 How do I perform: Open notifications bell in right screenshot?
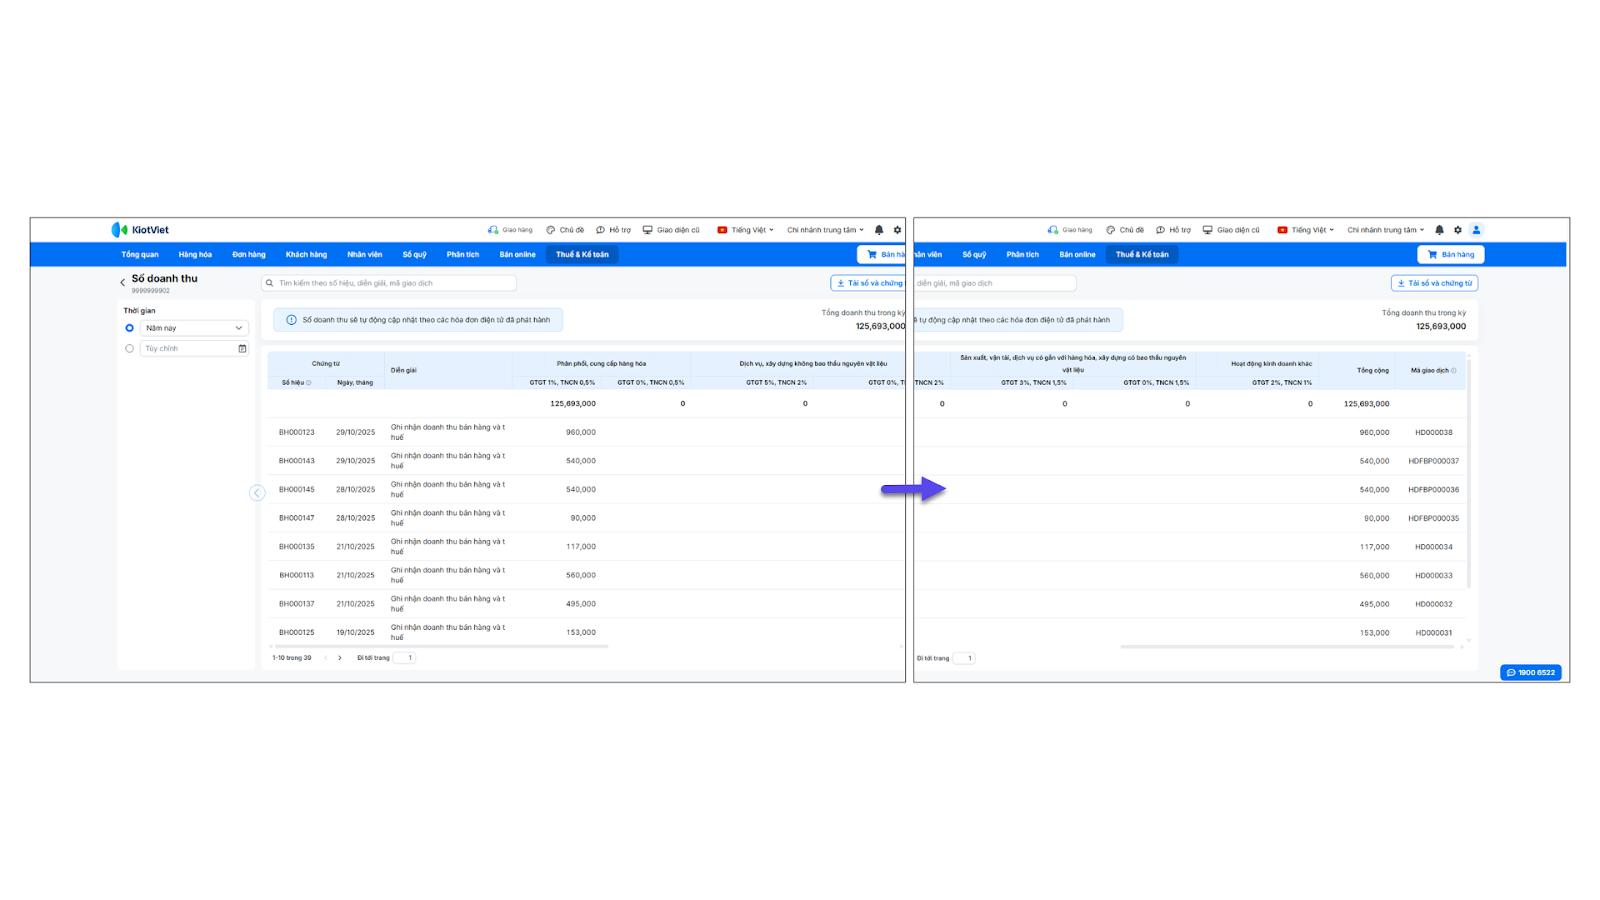pos(1439,230)
